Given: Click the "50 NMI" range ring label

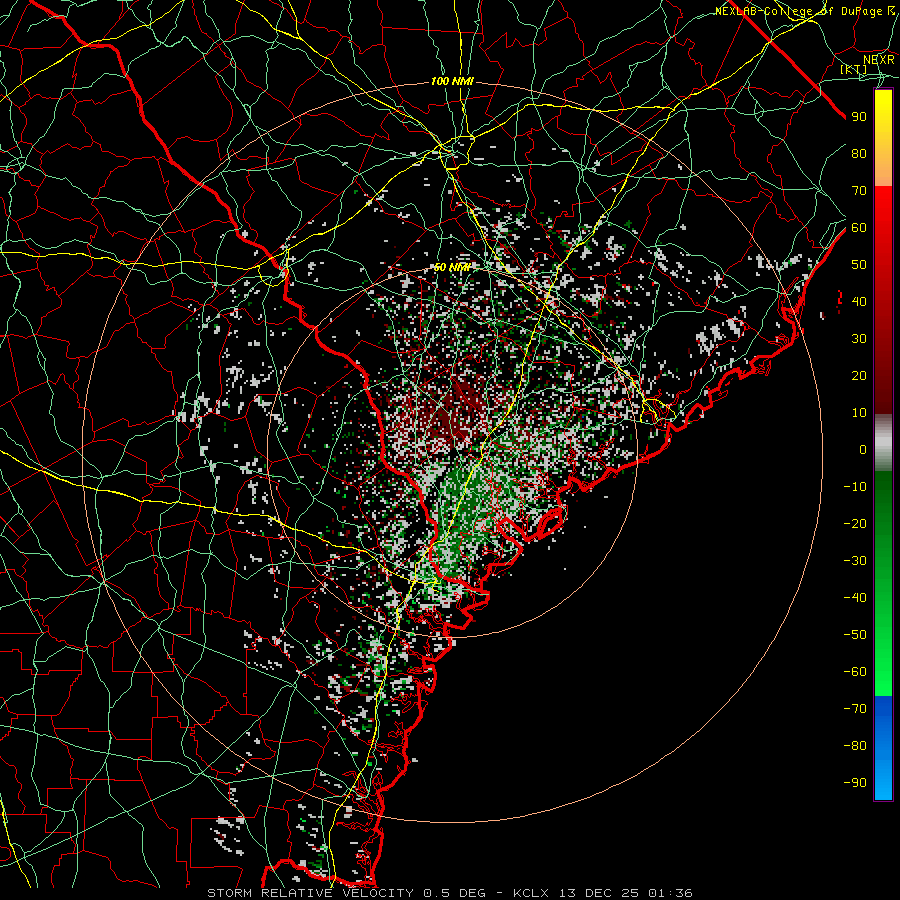Looking at the screenshot, I should point(452,267).
